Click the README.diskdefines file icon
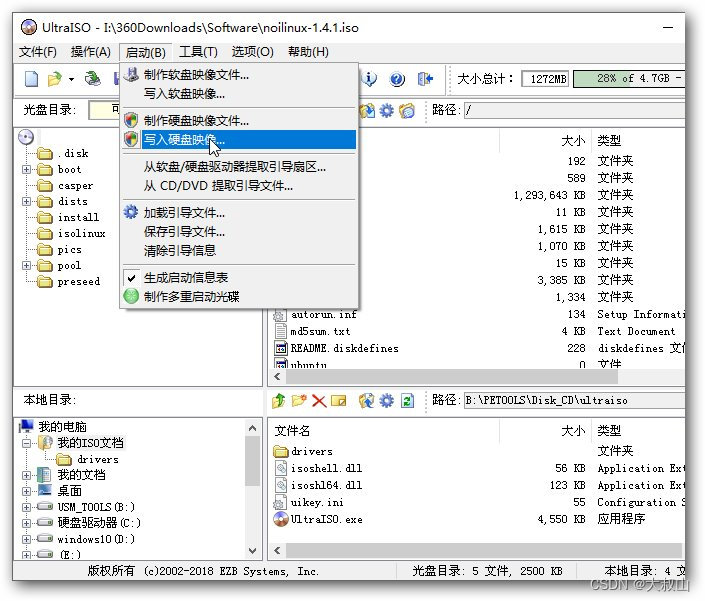Screen dimensions: 705x601 pyautogui.click(x=281, y=348)
